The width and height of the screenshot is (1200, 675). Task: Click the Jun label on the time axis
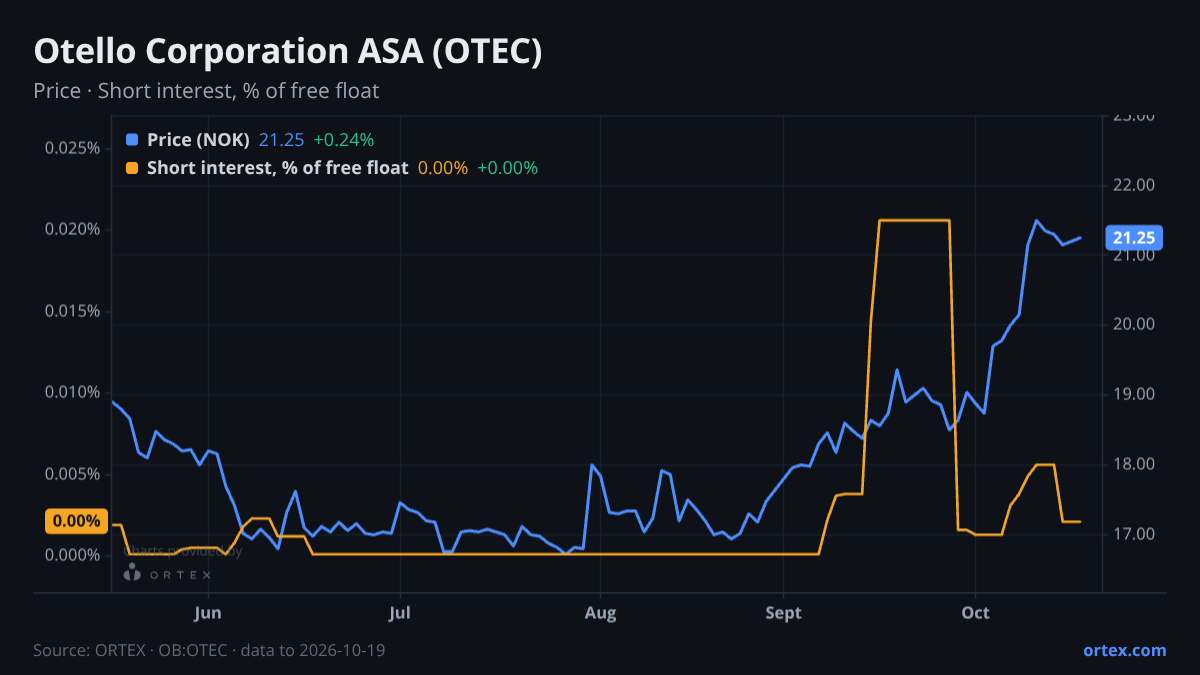point(208,613)
